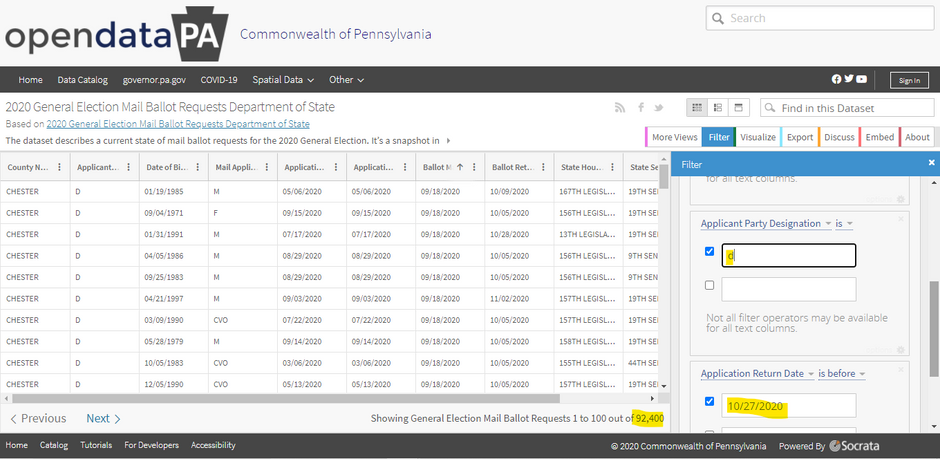The image size is (940, 459).
Task: Expand the dataset description arrow
Action: coord(448,141)
